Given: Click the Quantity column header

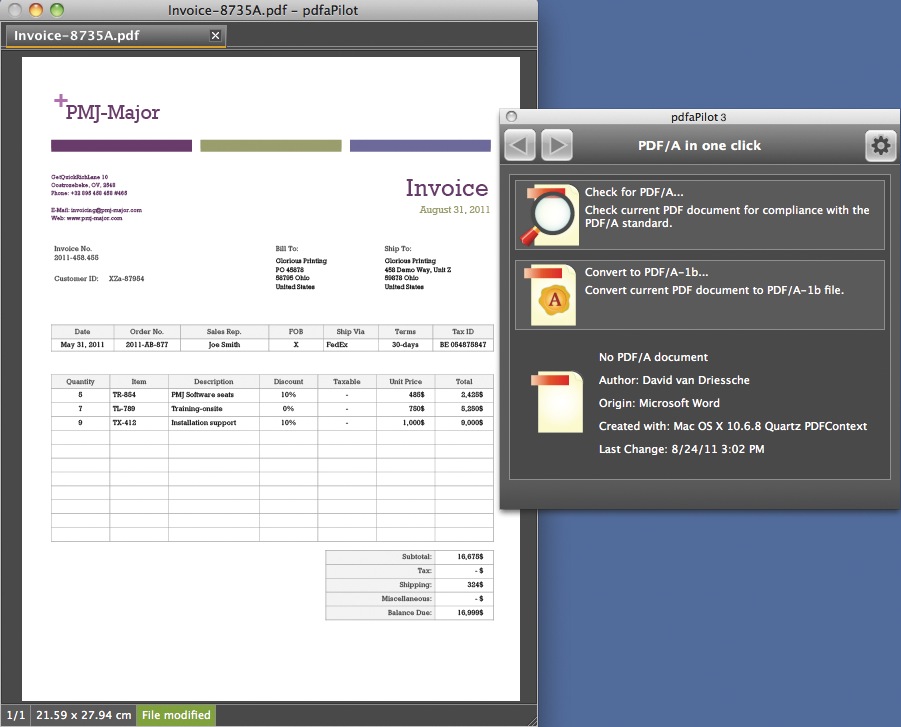Looking at the screenshot, I should click(80, 382).
